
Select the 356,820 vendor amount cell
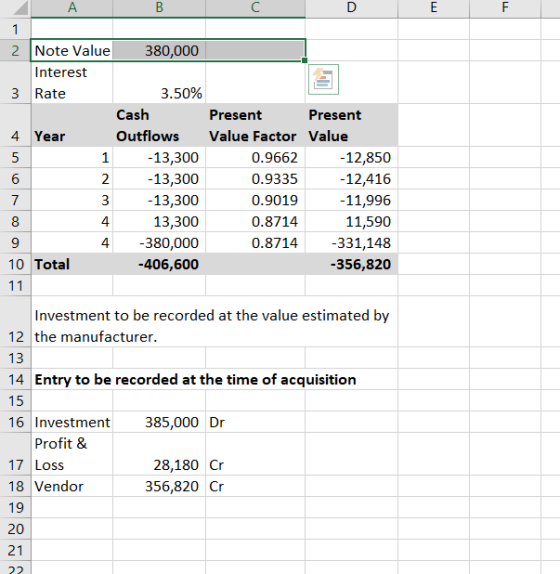coord(159,486)
